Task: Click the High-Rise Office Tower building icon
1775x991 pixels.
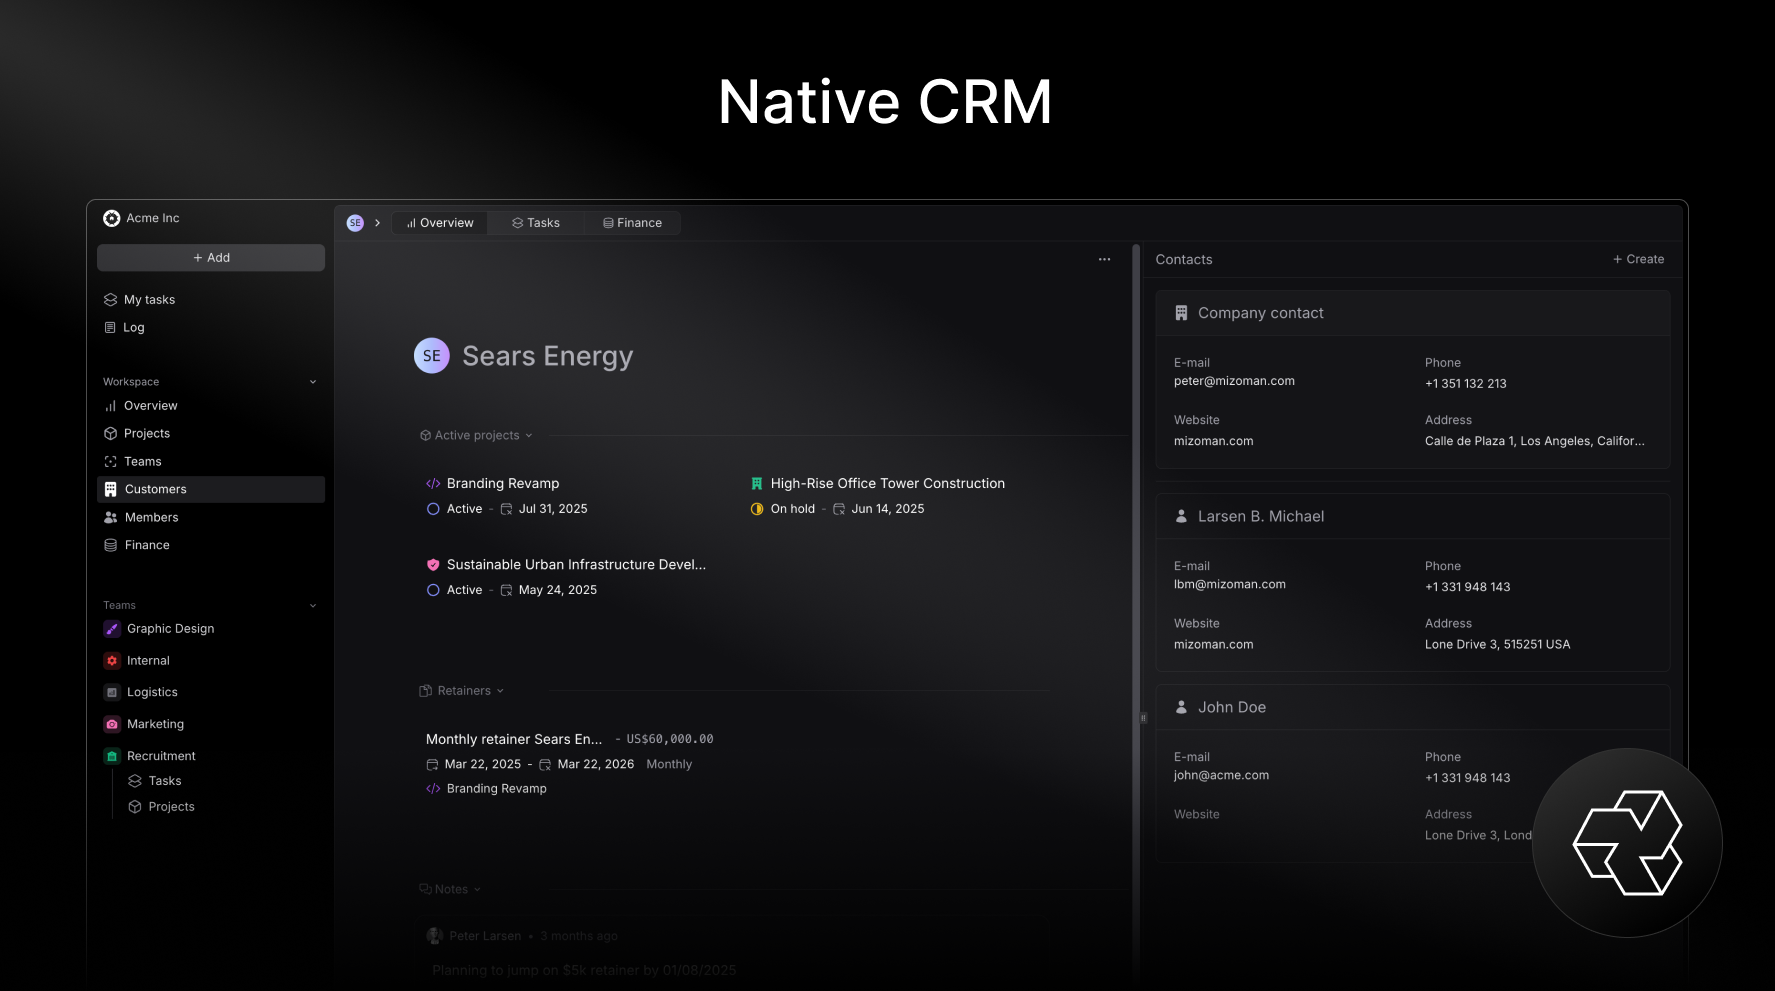Action: pyautogui.click(x=757, y=484)
